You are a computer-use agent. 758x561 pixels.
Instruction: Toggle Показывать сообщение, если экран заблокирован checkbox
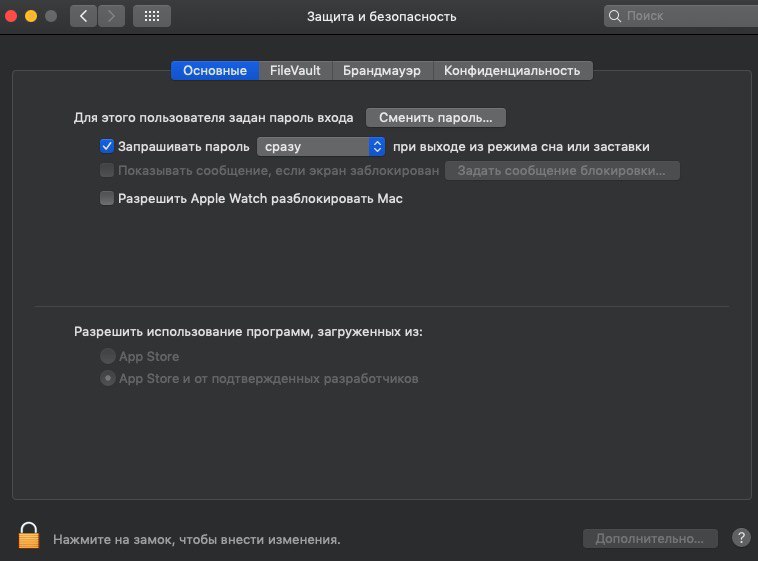point(107,170)
